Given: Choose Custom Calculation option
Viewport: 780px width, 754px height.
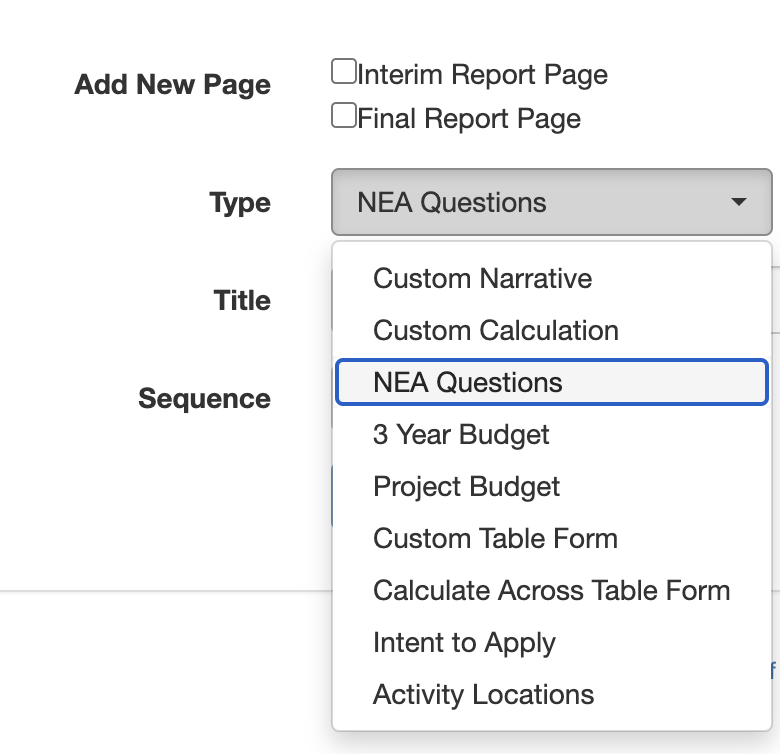Looking at the screenshot, I should [552, 330].
